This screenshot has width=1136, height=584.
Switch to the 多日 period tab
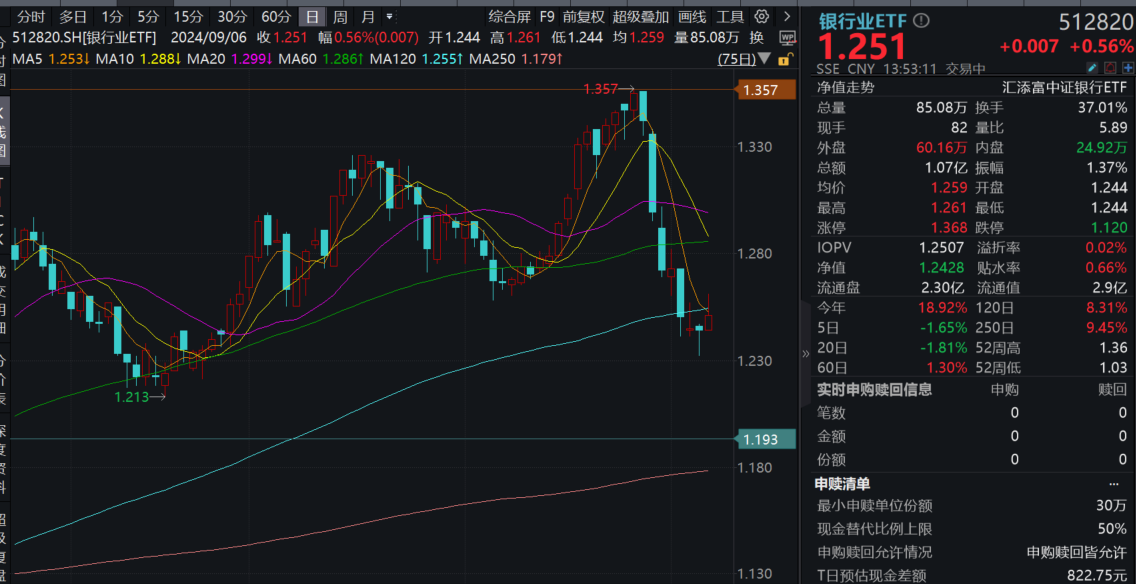72,16
